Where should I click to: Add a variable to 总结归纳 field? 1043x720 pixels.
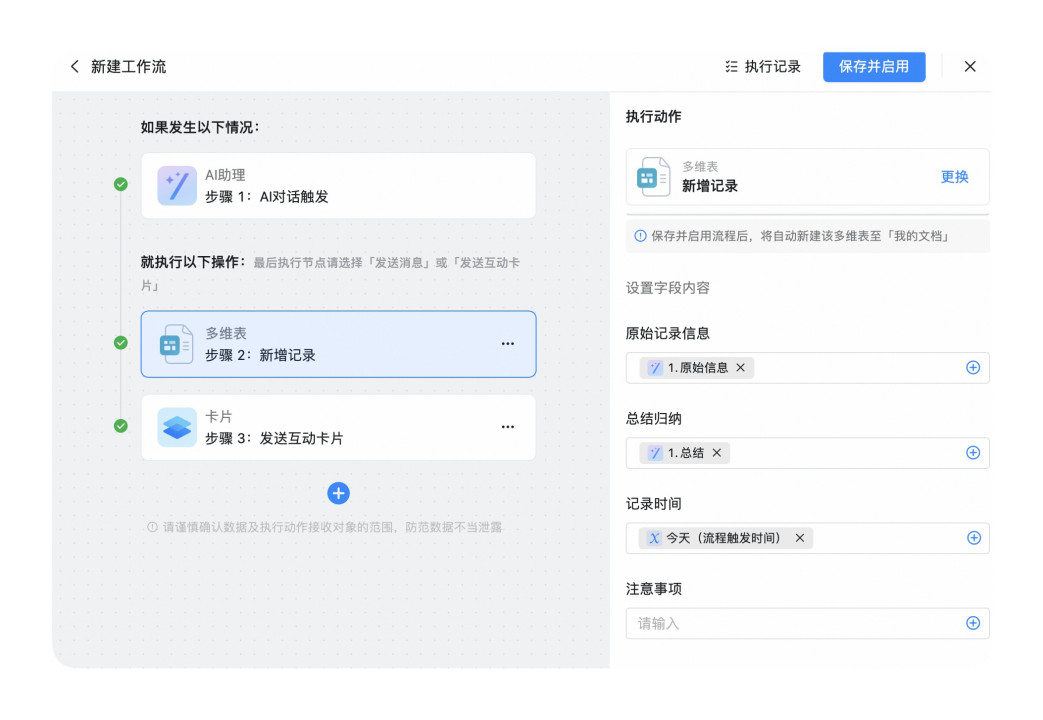pyautogui.click(x=972, y=453)
